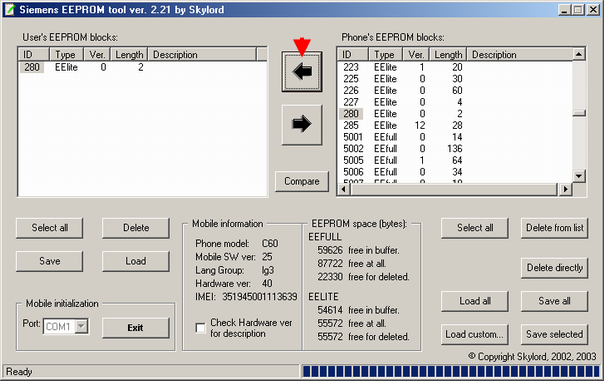The image size is (604, 381).
Task: Click EELITE 54614 free in buffer
Action: tap(358, 310)
